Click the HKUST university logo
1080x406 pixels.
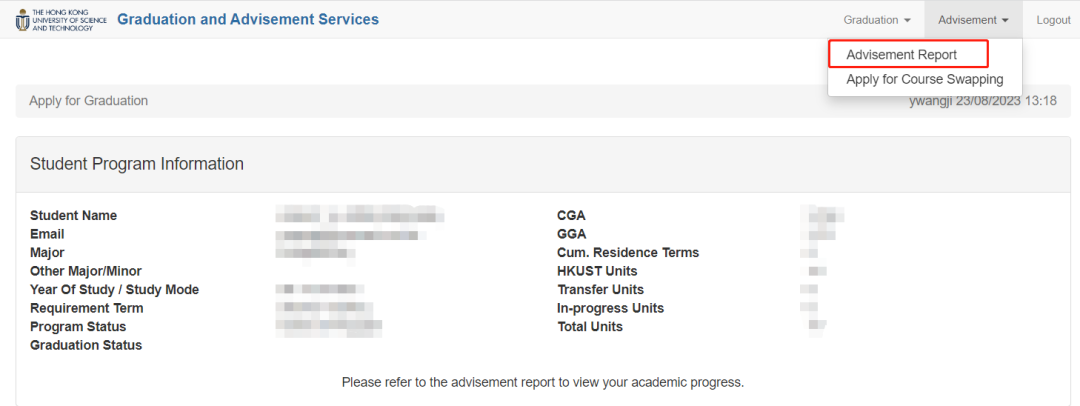tap(62, 20)
